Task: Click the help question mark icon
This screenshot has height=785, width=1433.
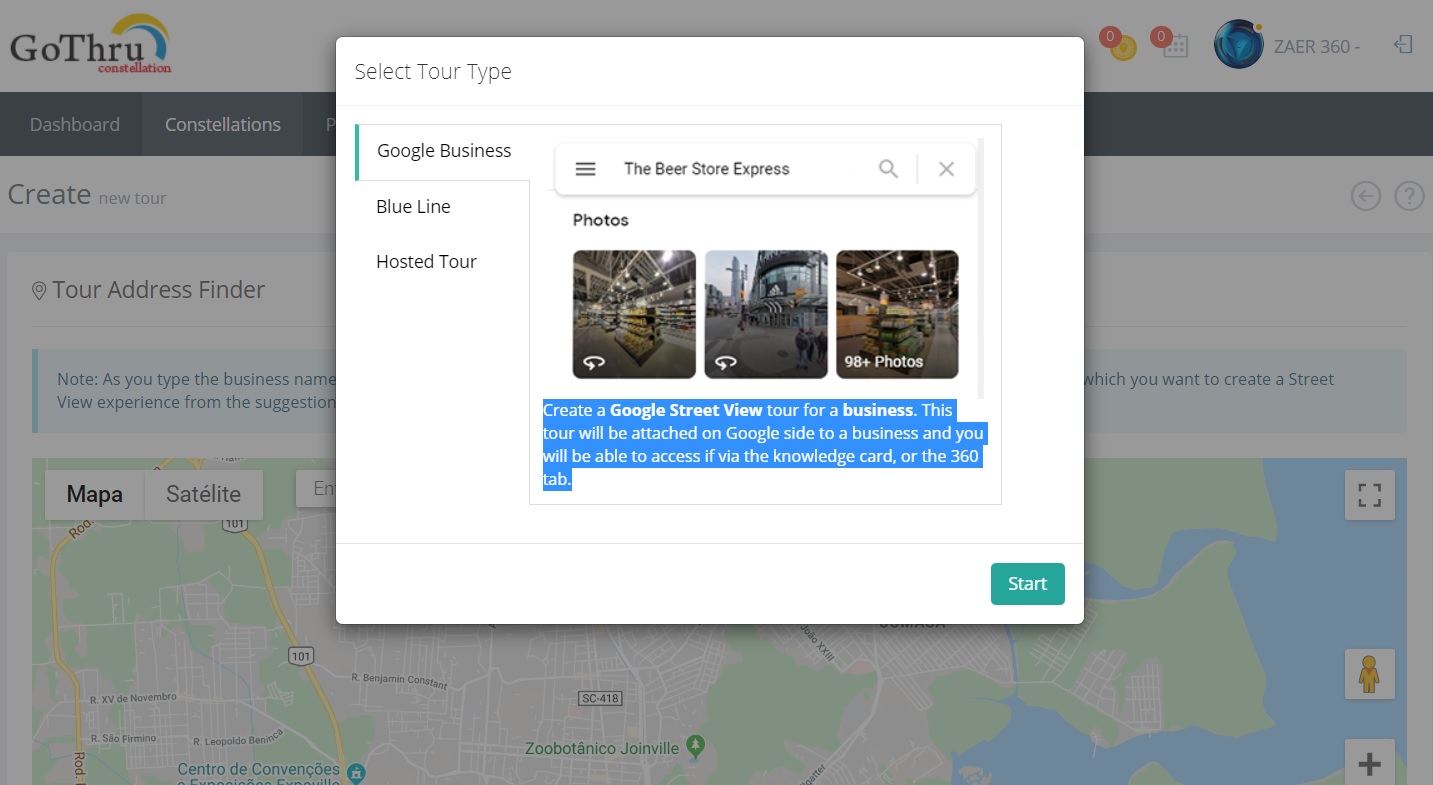Action: coord(1409,196)
